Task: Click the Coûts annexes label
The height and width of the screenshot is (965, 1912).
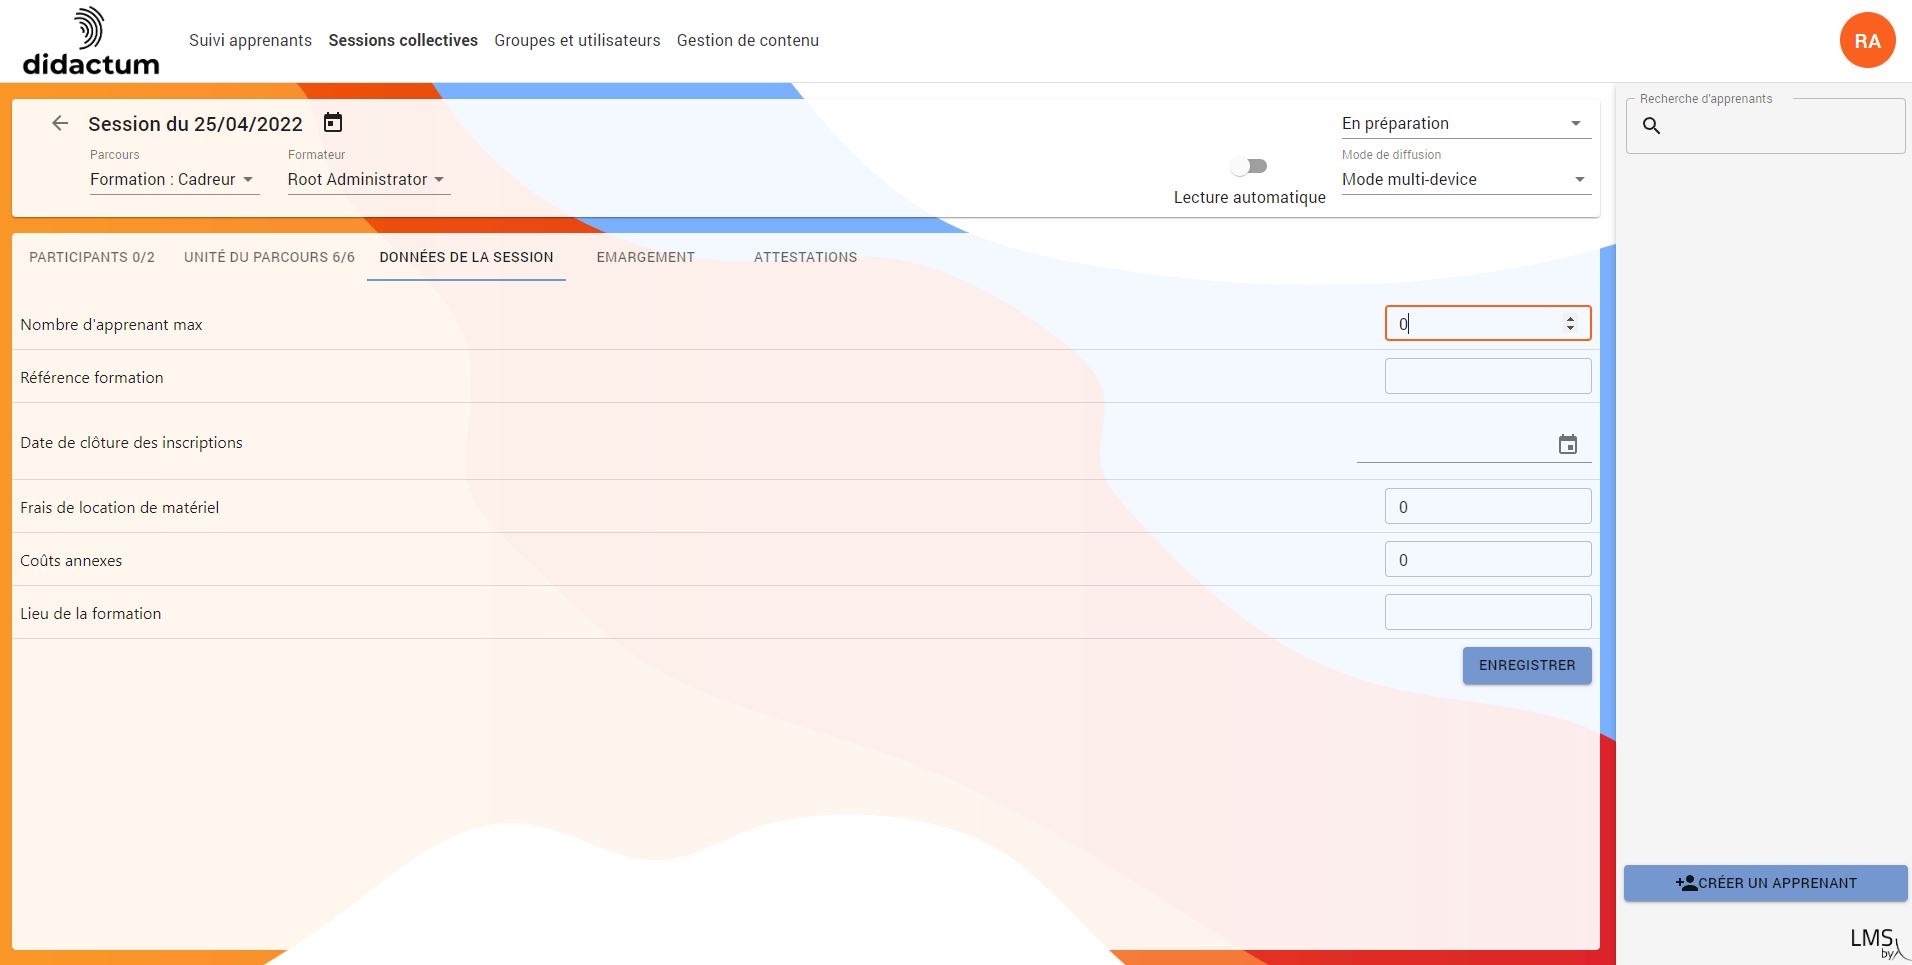Action: point(71,561)
